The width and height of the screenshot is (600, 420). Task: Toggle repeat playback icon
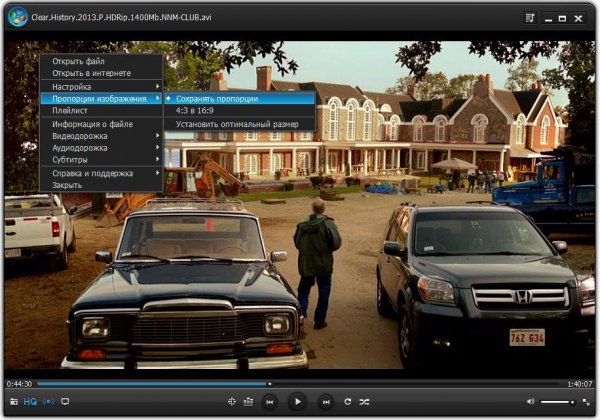point(347,402)
